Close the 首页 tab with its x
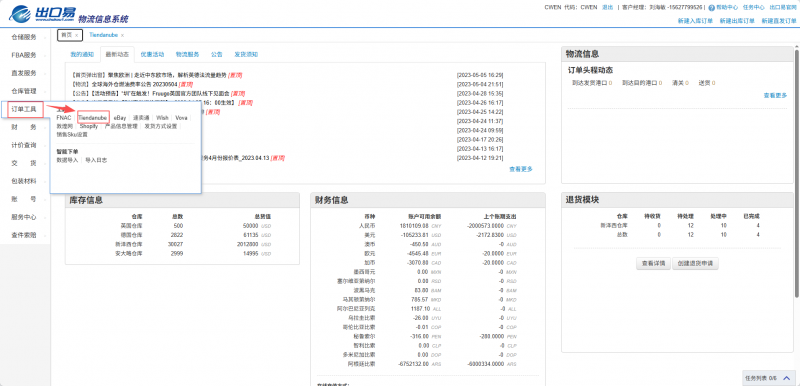The image size is (800, 386). (76, 35)
